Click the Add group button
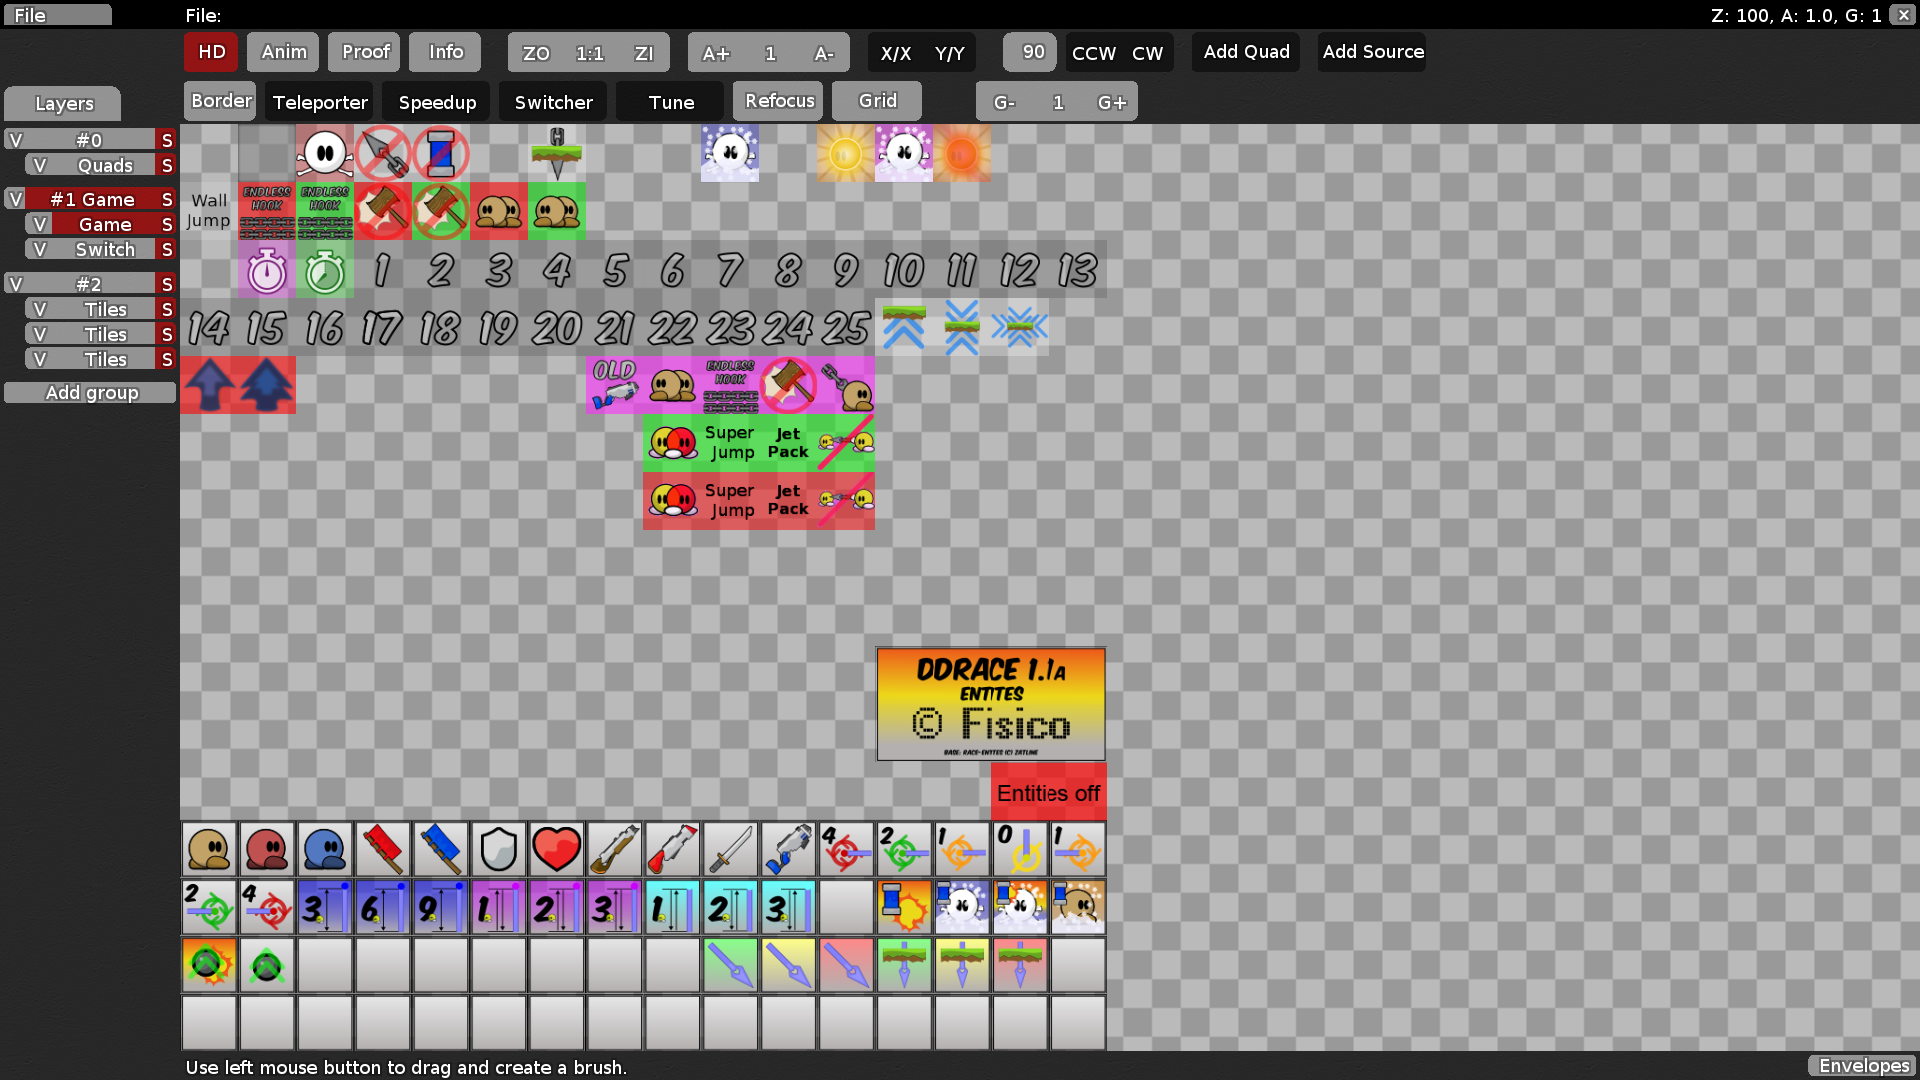 pyautogui.click(x=90, y=392)
